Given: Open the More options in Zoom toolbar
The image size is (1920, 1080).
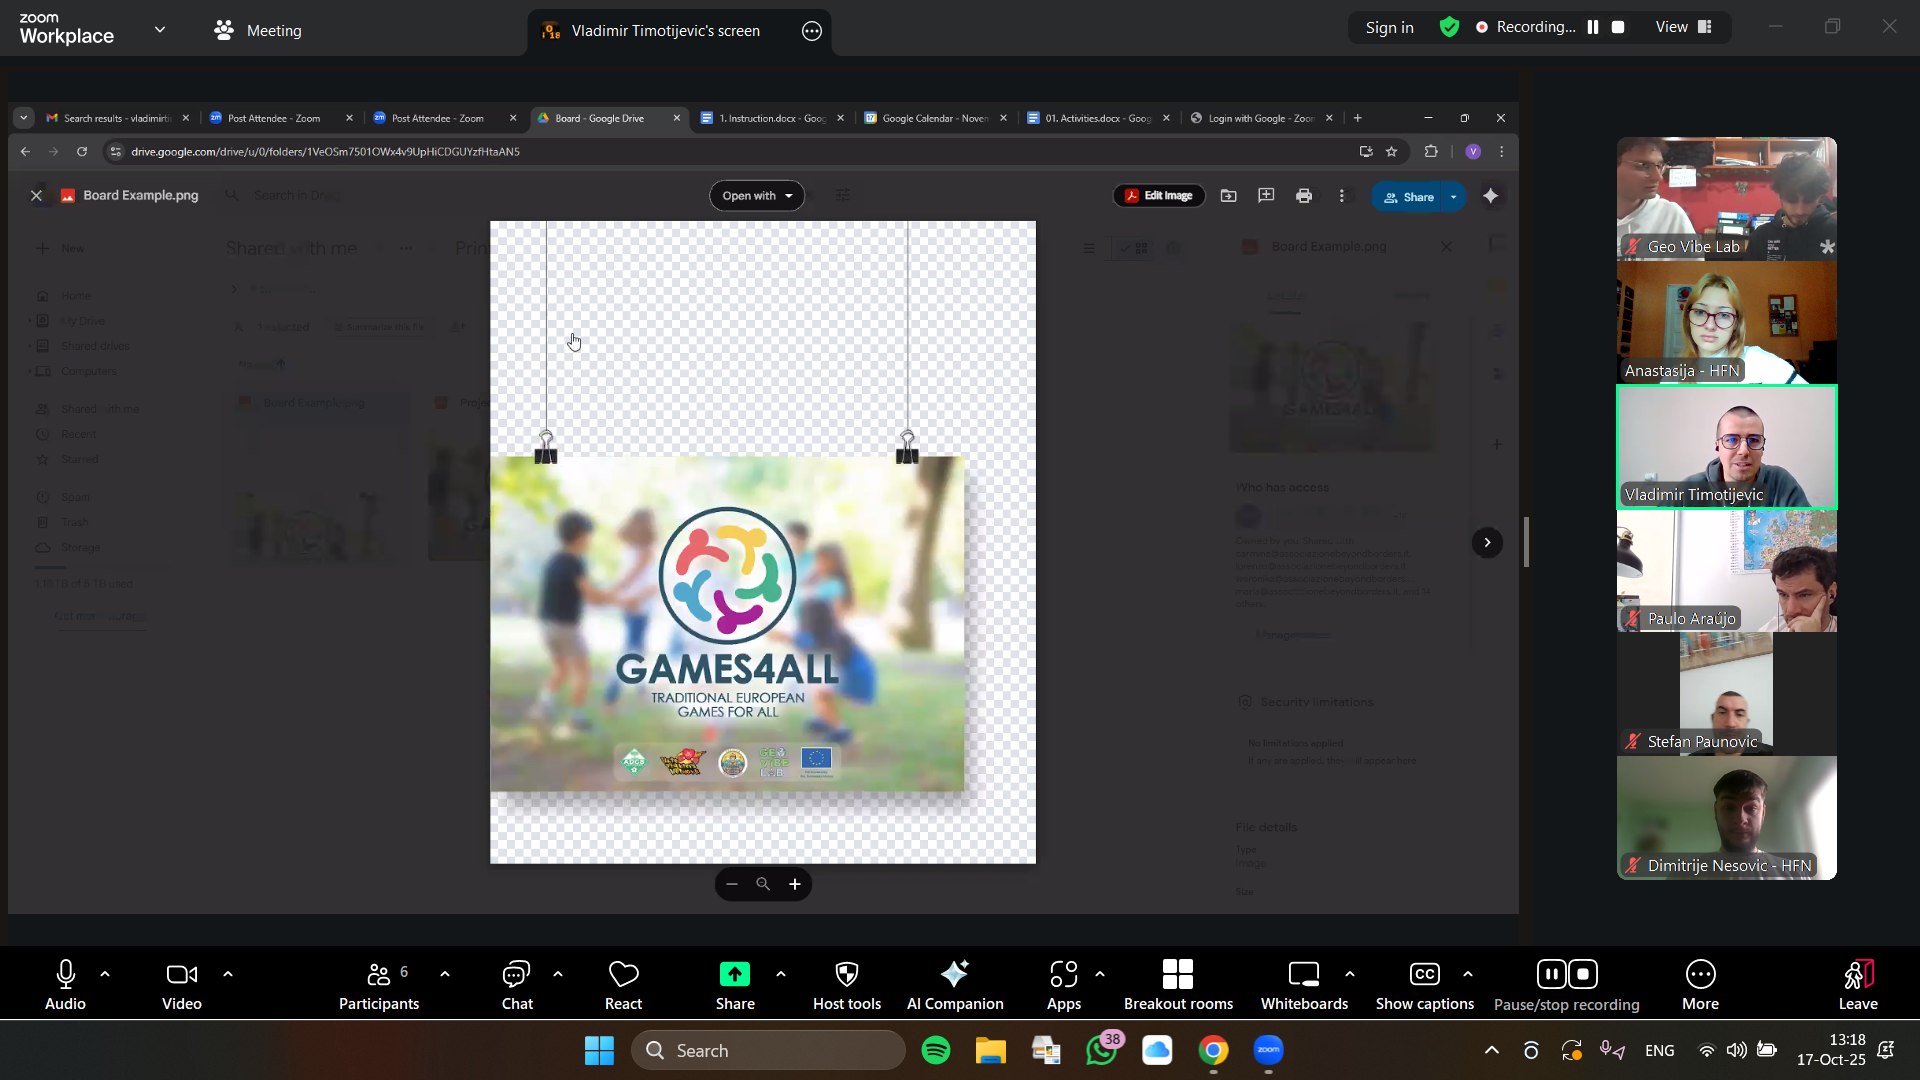Looking at the screenshot, I should tap(1700, 985).
